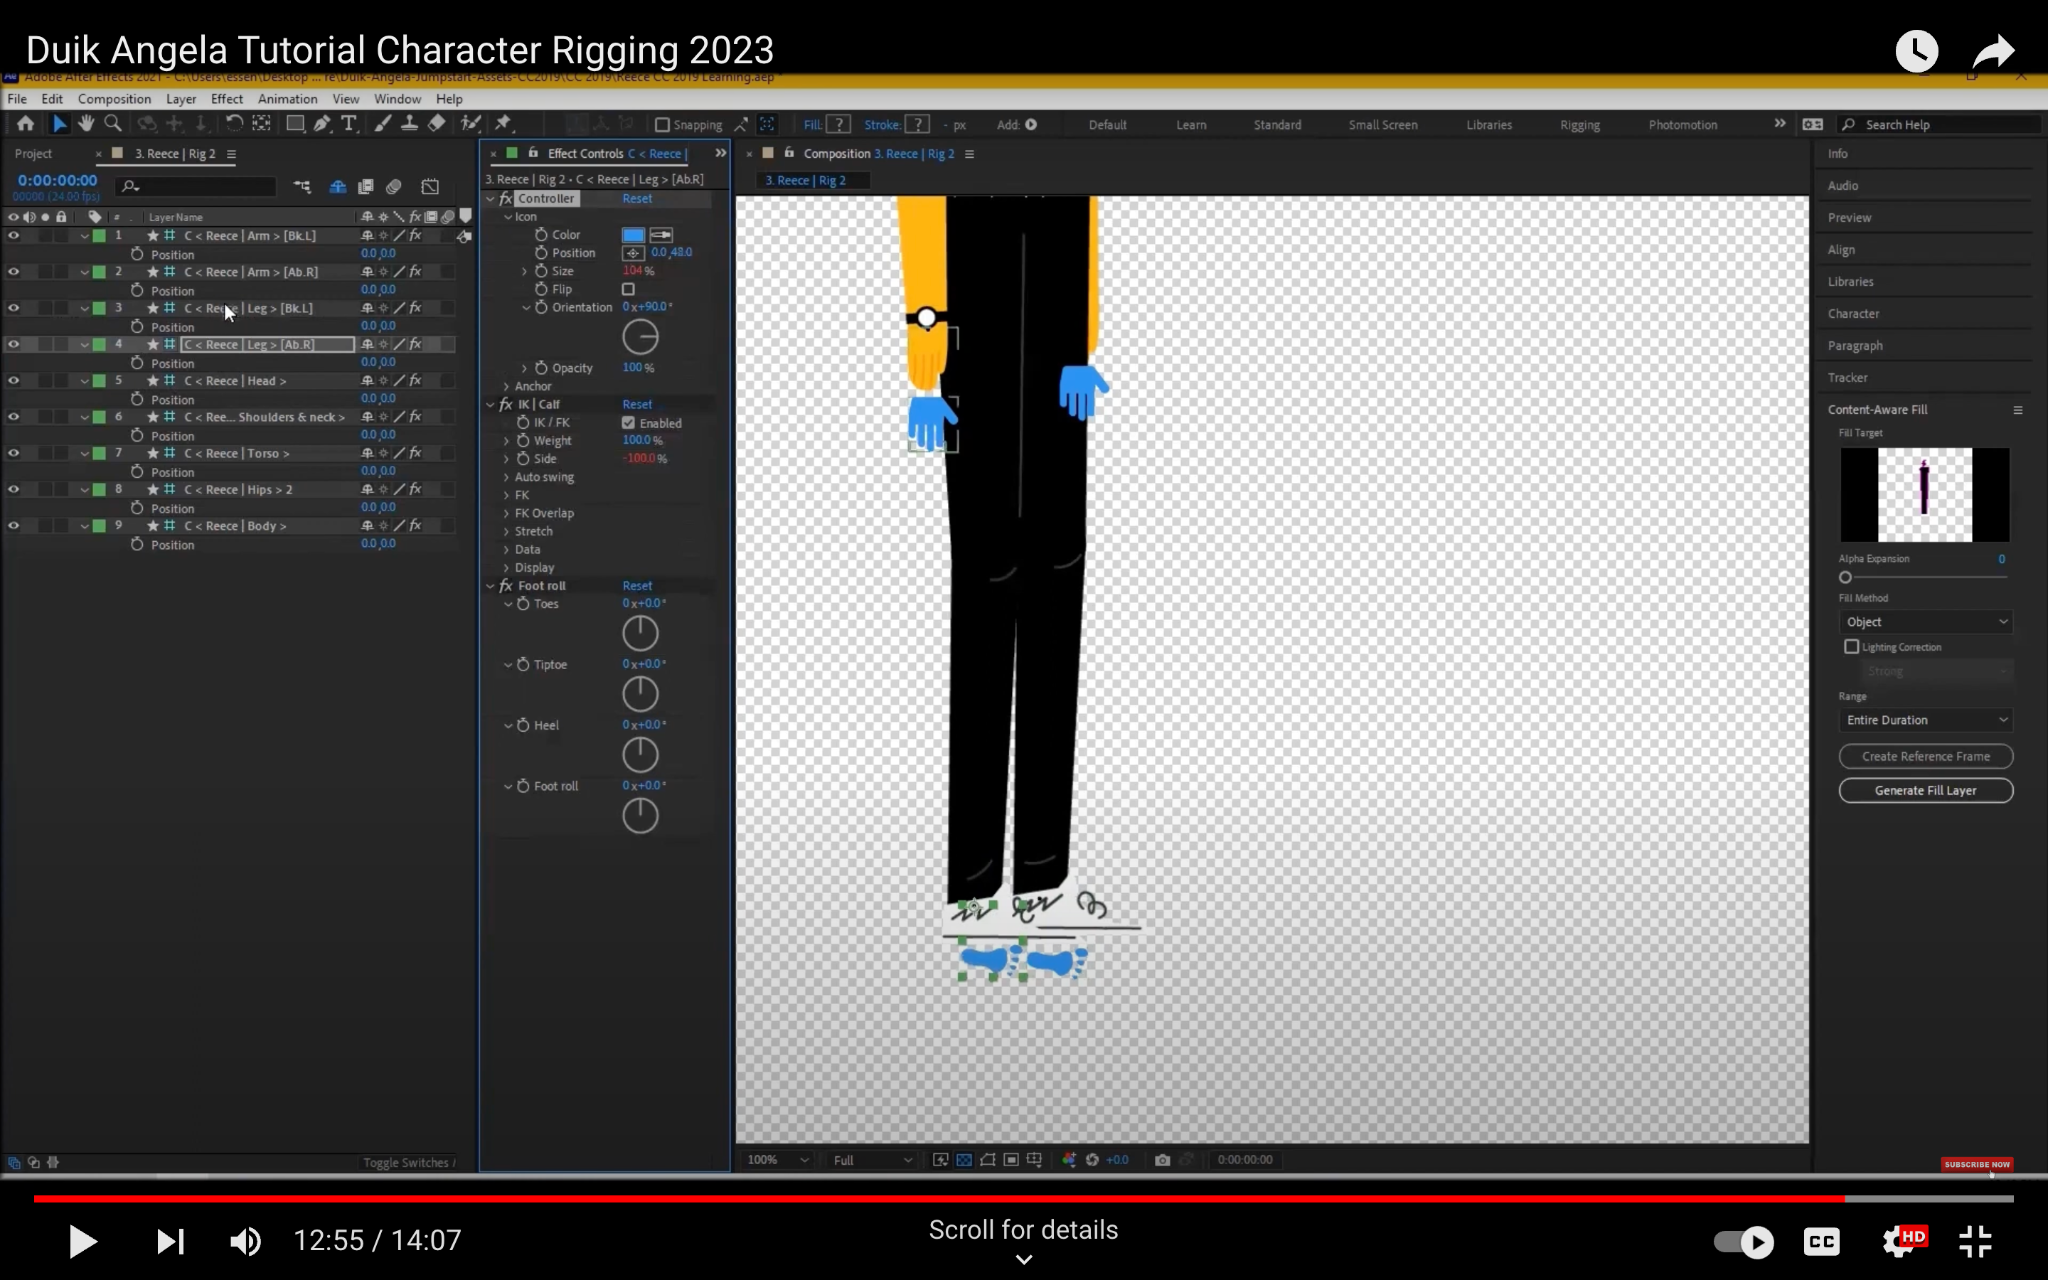Select the Hand tool in toolbar
2048x1280 pixels.
86,123
